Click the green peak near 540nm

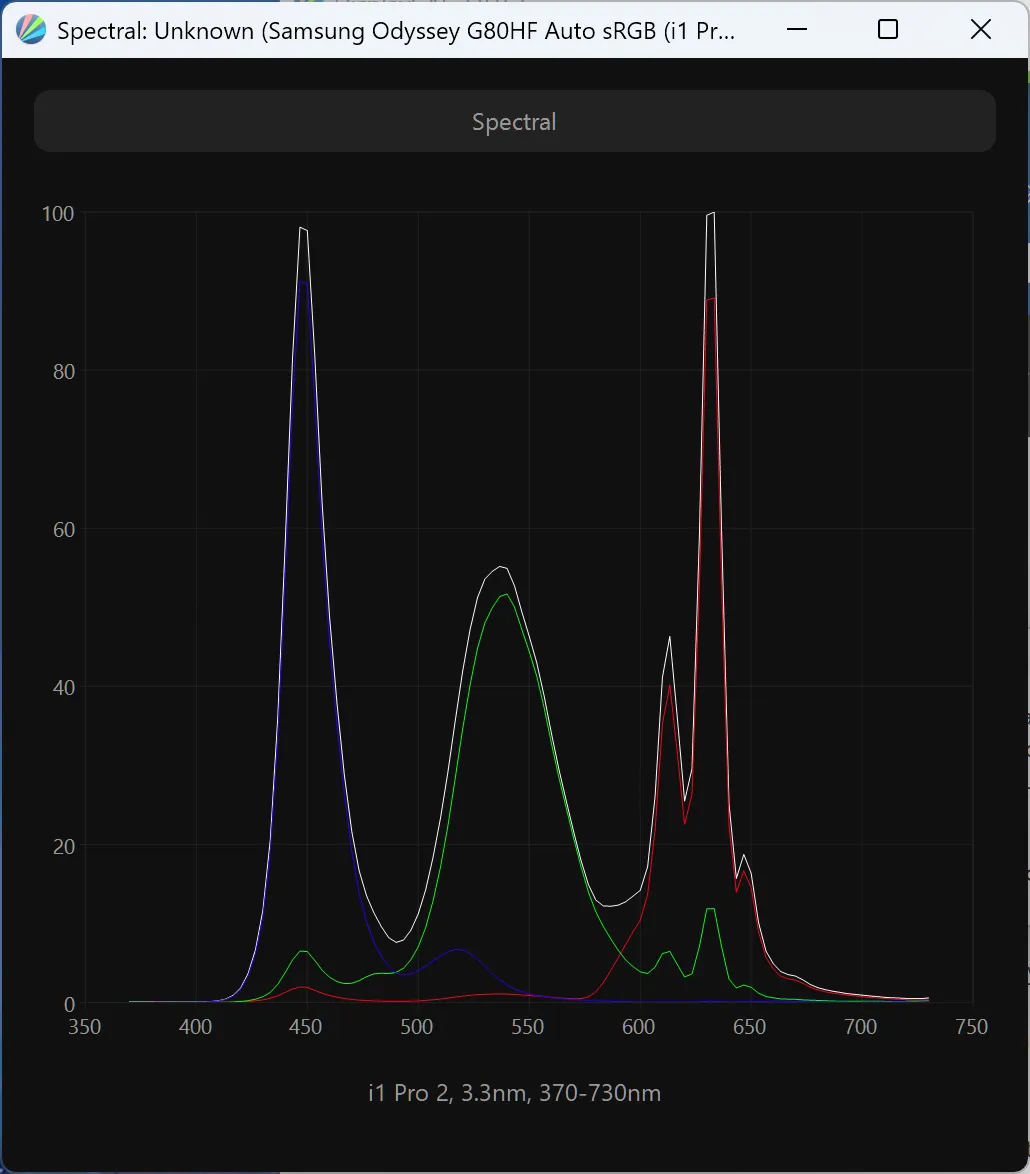pyautogui.click(x=505, y=594)
